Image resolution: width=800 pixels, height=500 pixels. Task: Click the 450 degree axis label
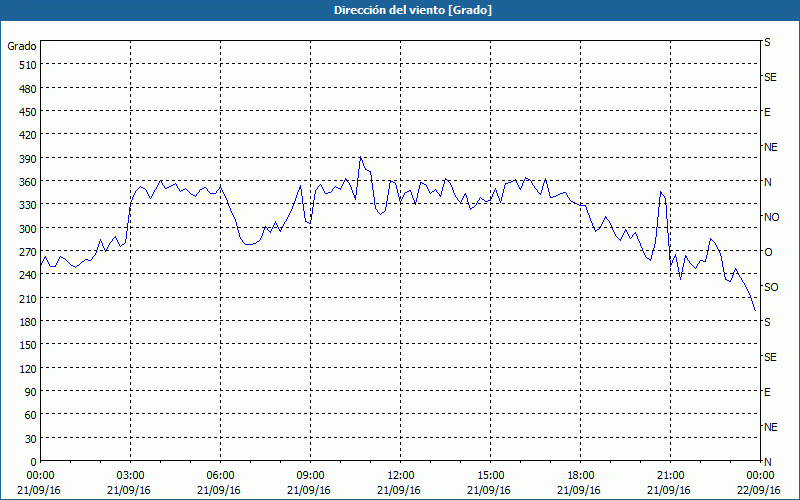pos(29,112)
